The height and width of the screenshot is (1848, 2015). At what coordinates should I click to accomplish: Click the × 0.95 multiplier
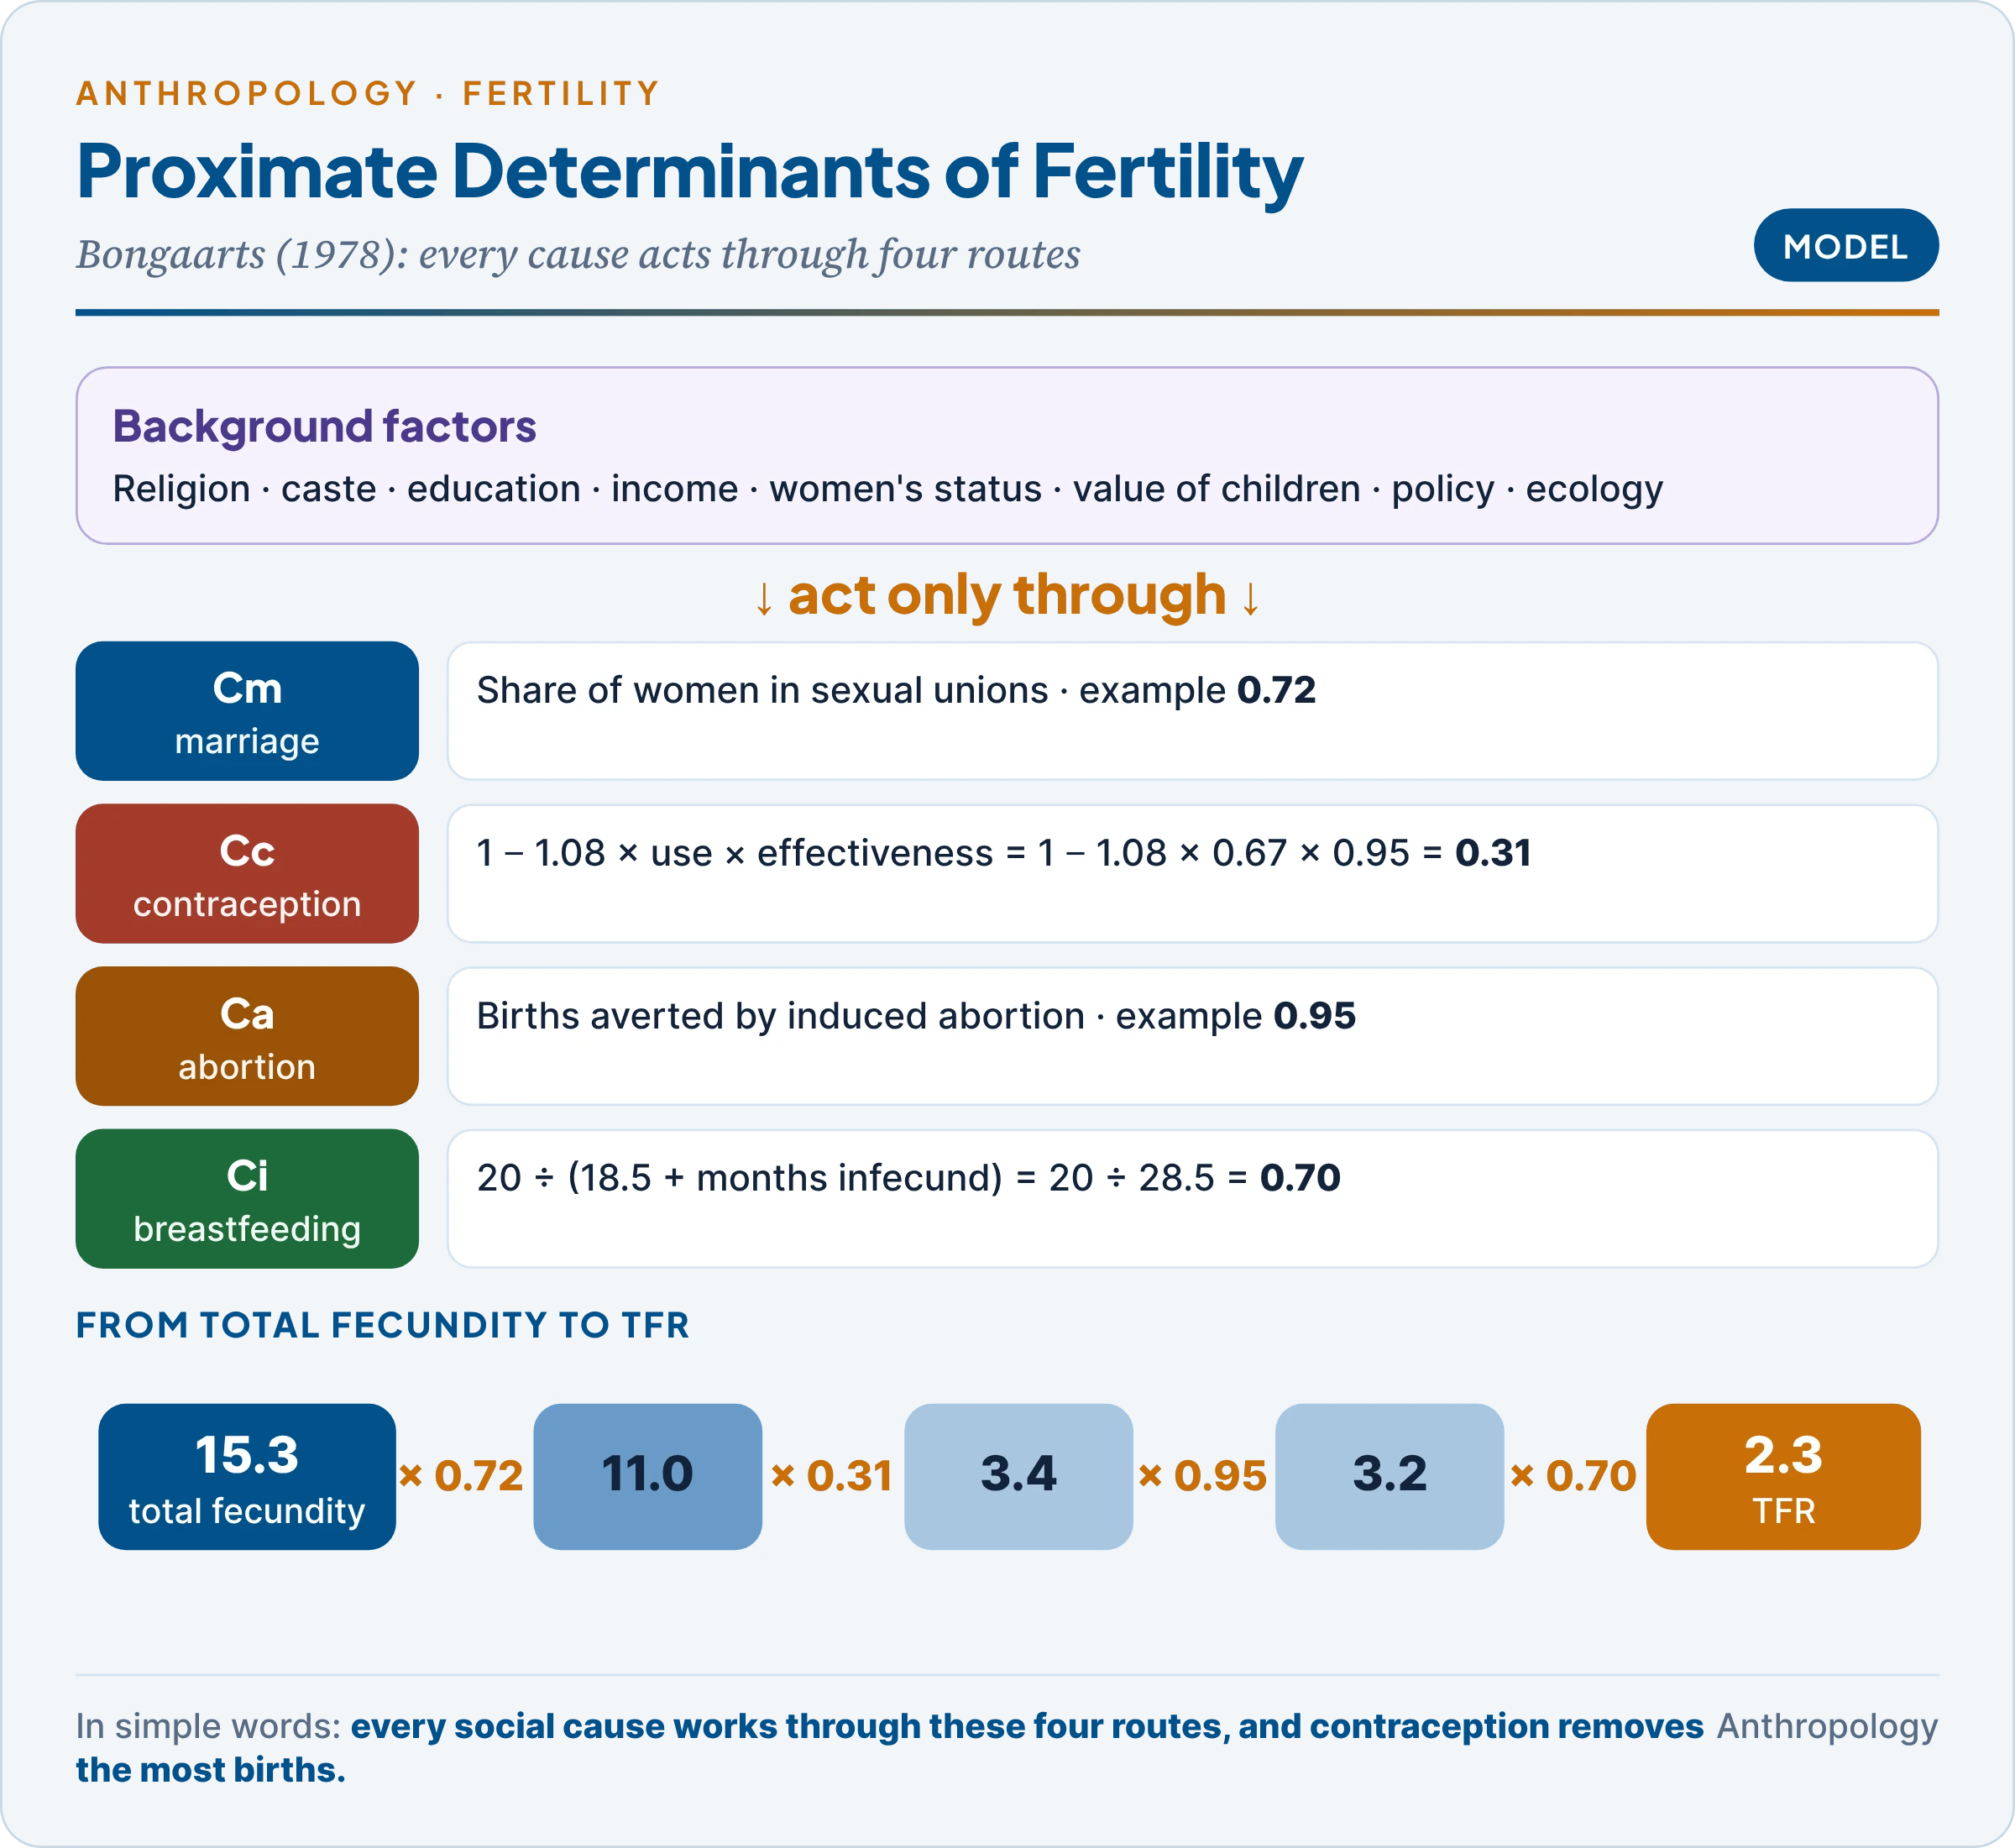click(x=1203, y=1476)
